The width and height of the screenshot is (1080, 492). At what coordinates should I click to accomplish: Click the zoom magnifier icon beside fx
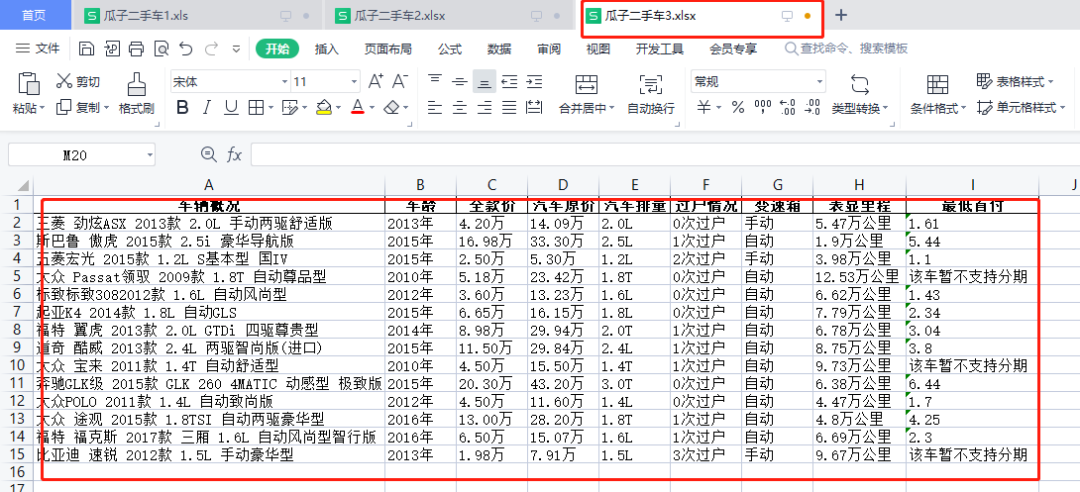coord(208,154)
